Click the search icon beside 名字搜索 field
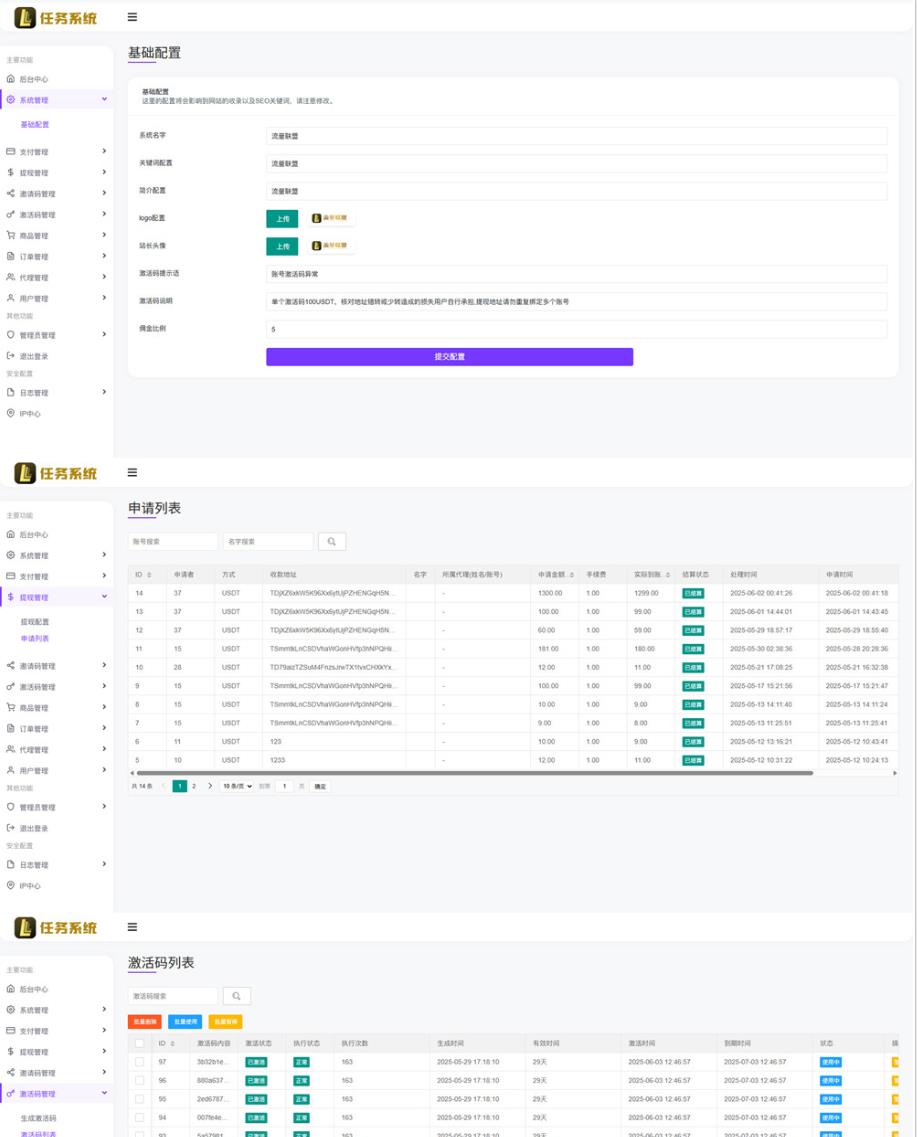Viewport: 917px width, 1137px height. tap(332, 541)
